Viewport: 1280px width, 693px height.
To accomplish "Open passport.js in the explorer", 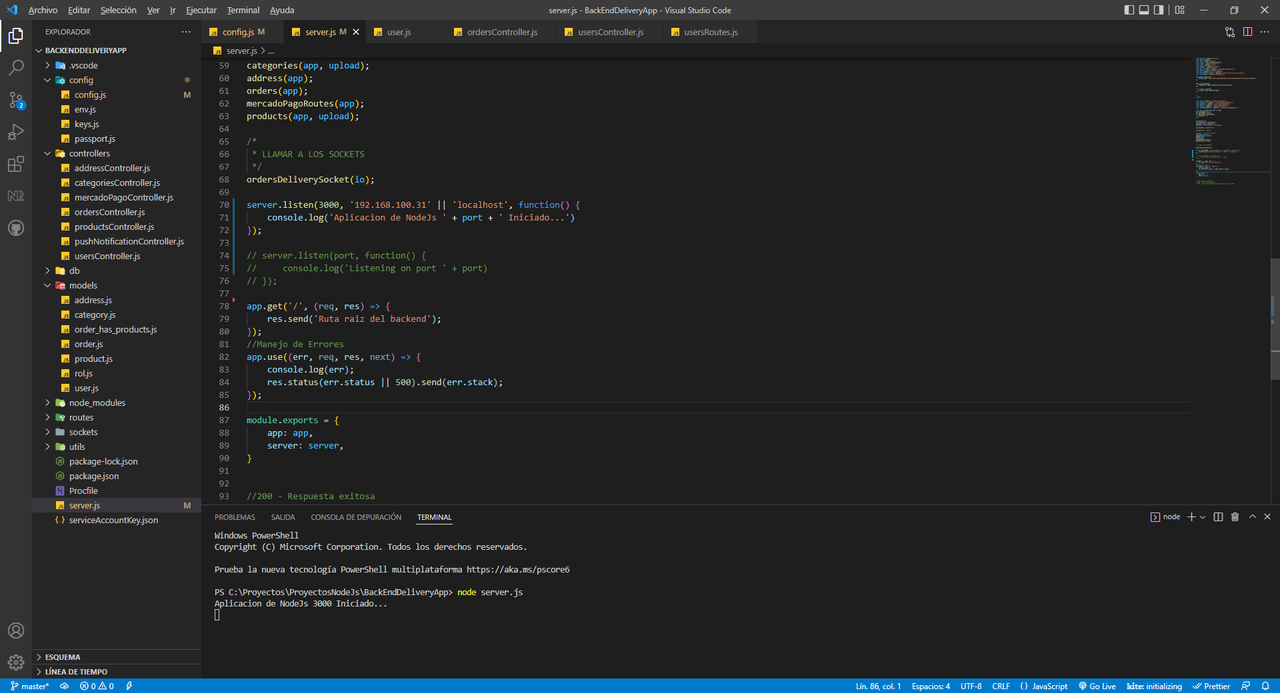I will pyautogui.click(x=117, y=138).
